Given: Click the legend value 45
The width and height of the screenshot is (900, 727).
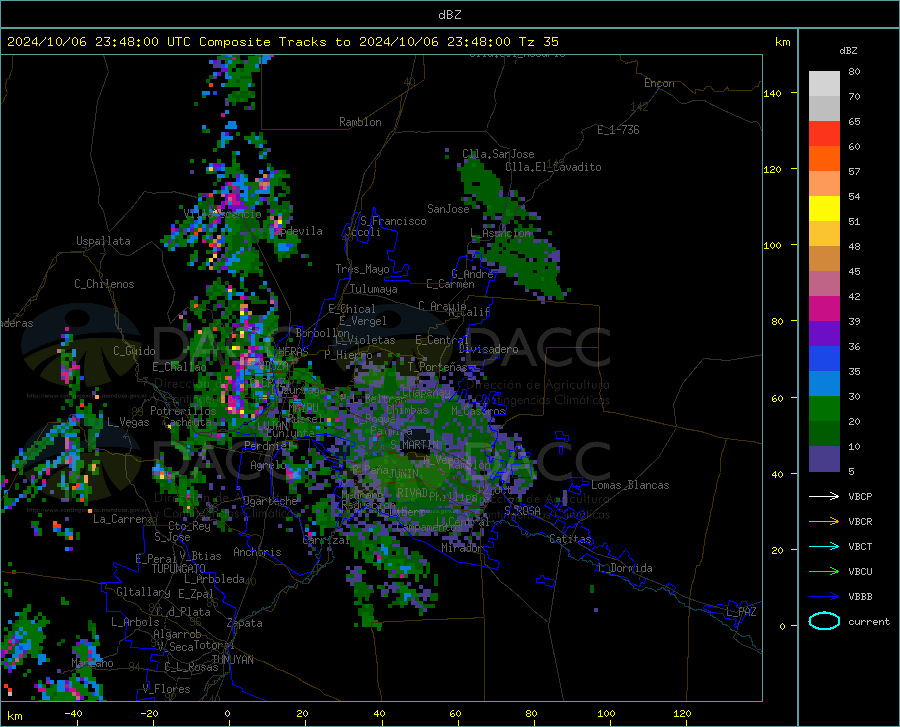Looking at the screenshot, I should click(x=855, y=271).
